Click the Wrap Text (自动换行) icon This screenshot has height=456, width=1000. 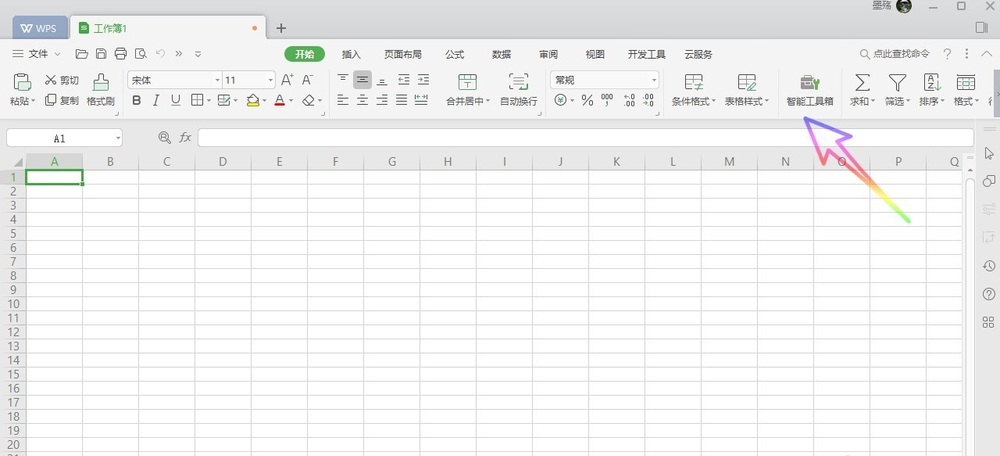point(518,82)
